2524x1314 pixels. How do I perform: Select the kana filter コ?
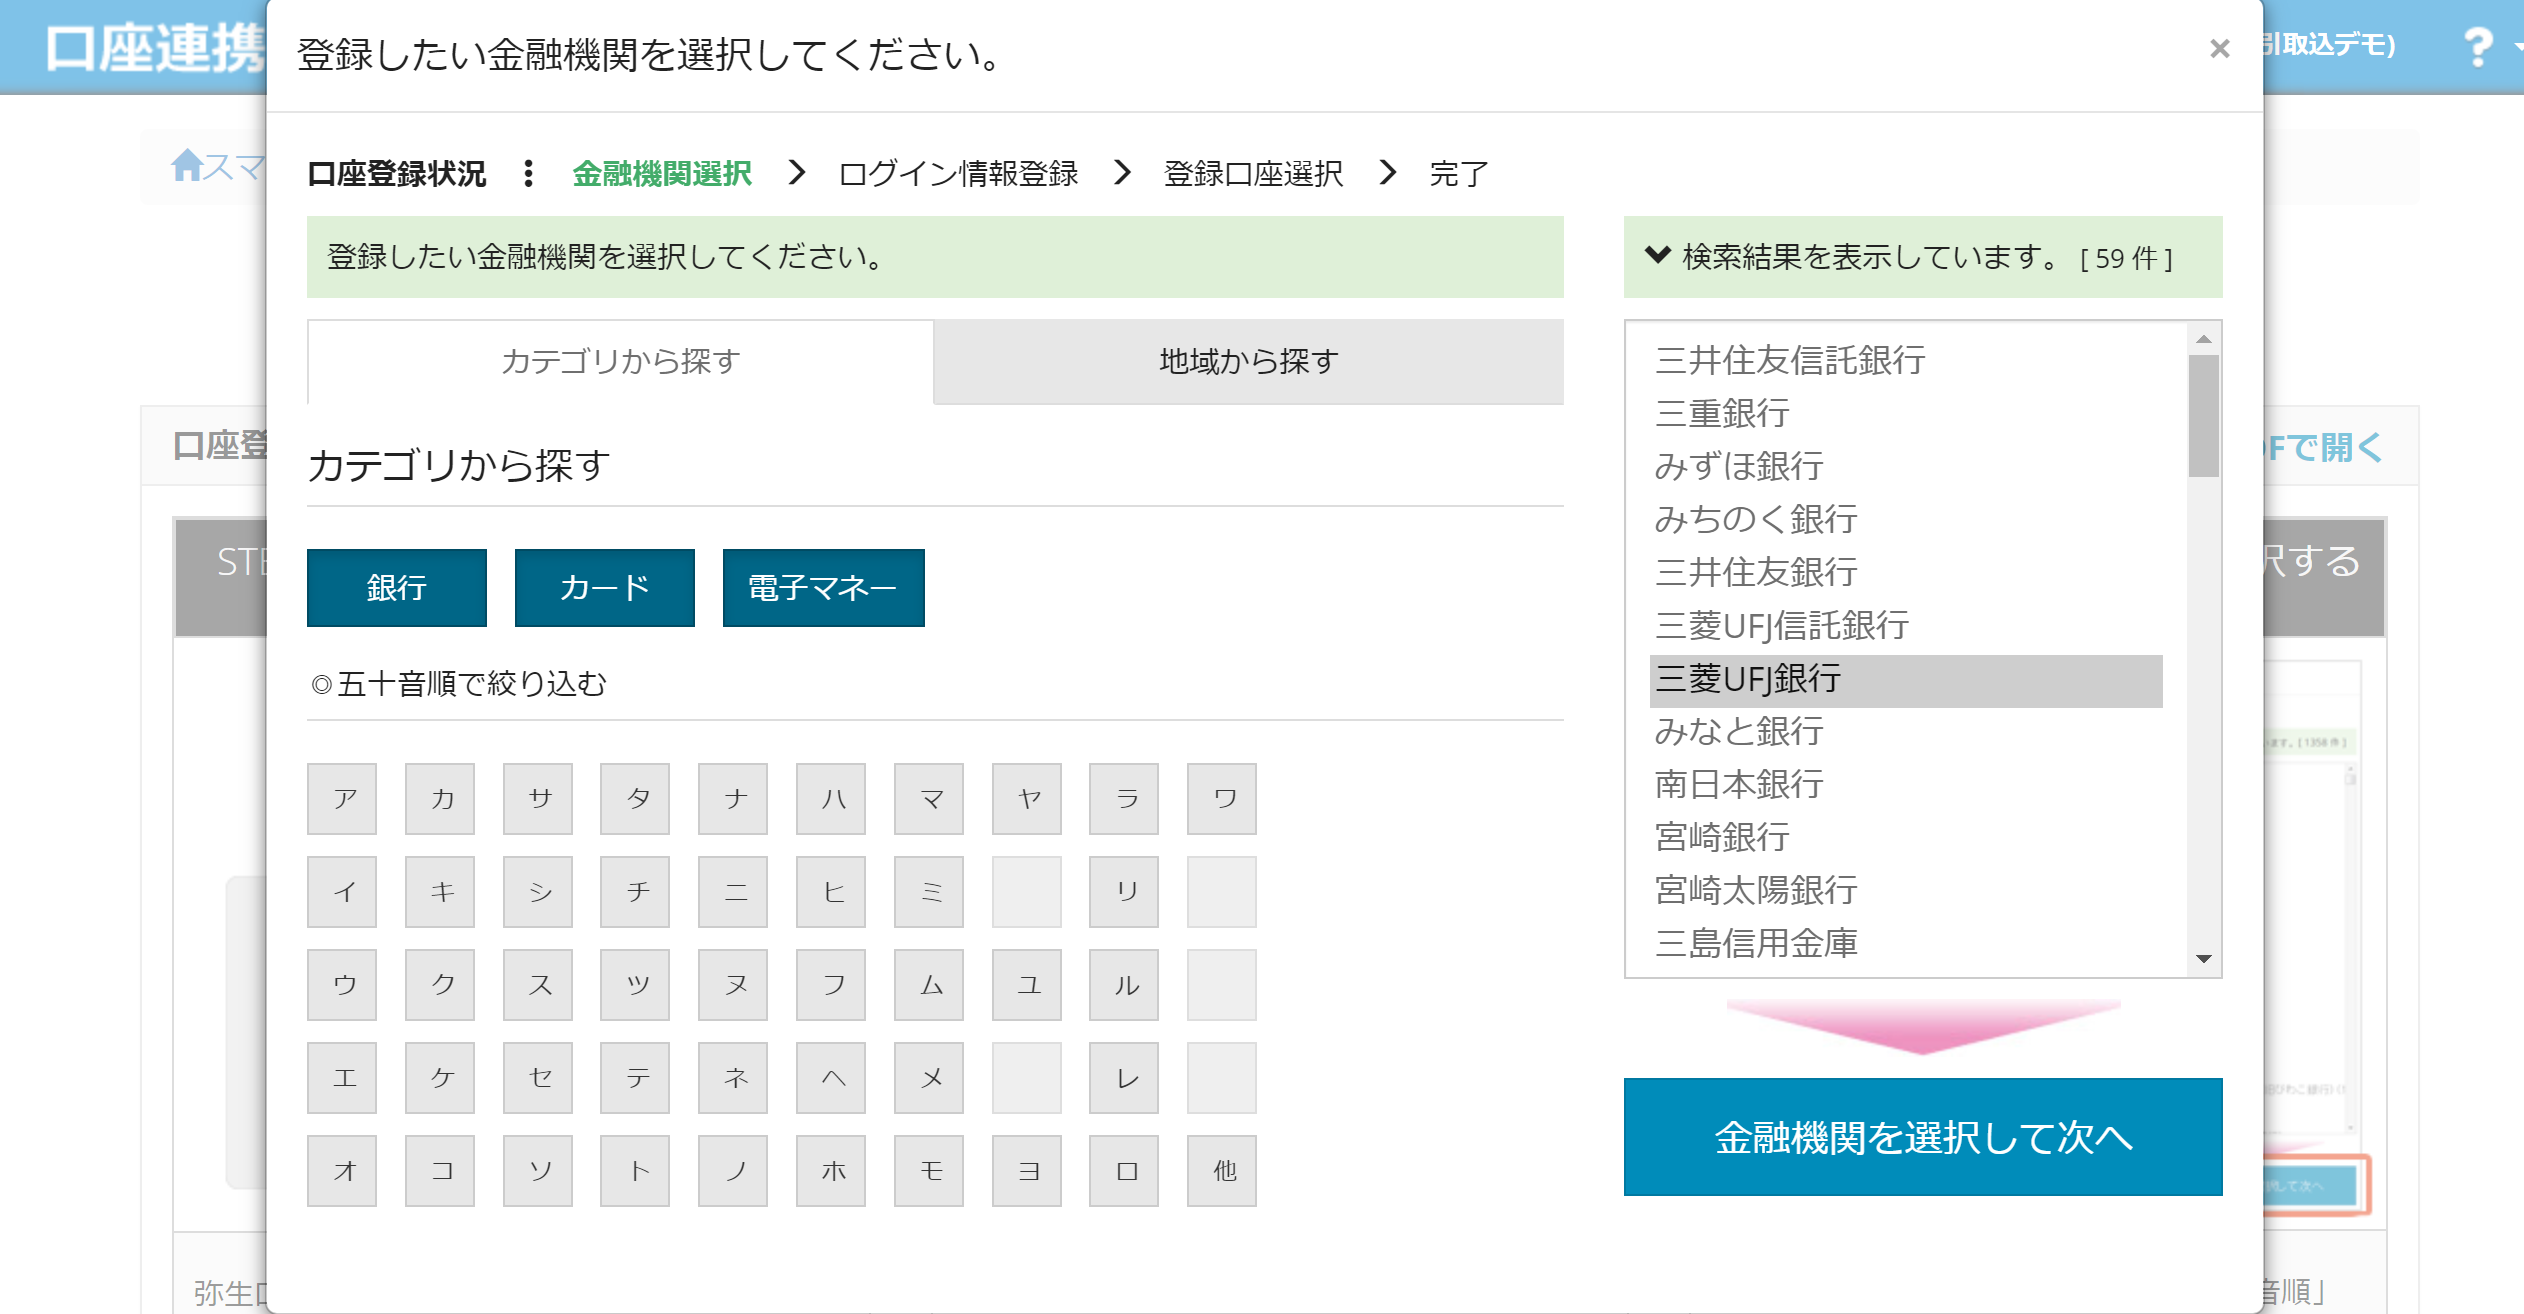(x=440, y=1171)
